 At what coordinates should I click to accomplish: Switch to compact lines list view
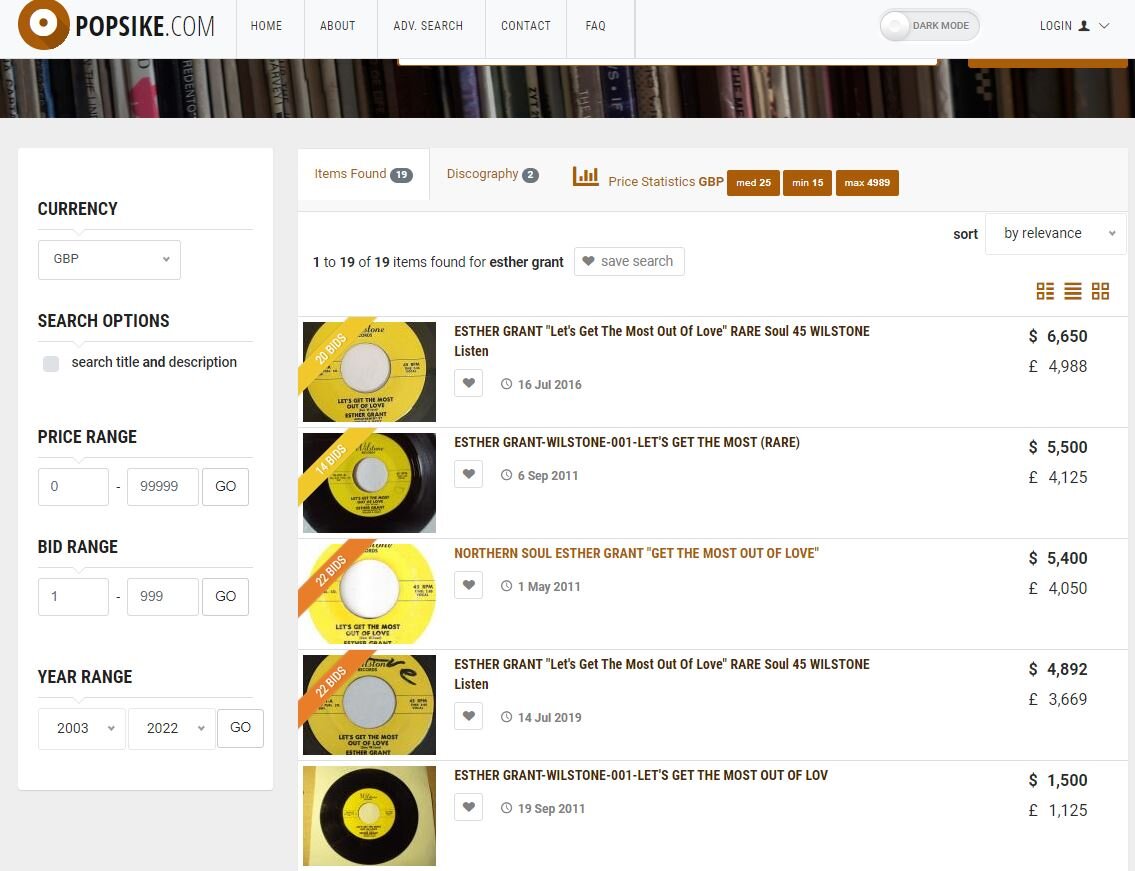[1073, 291]
